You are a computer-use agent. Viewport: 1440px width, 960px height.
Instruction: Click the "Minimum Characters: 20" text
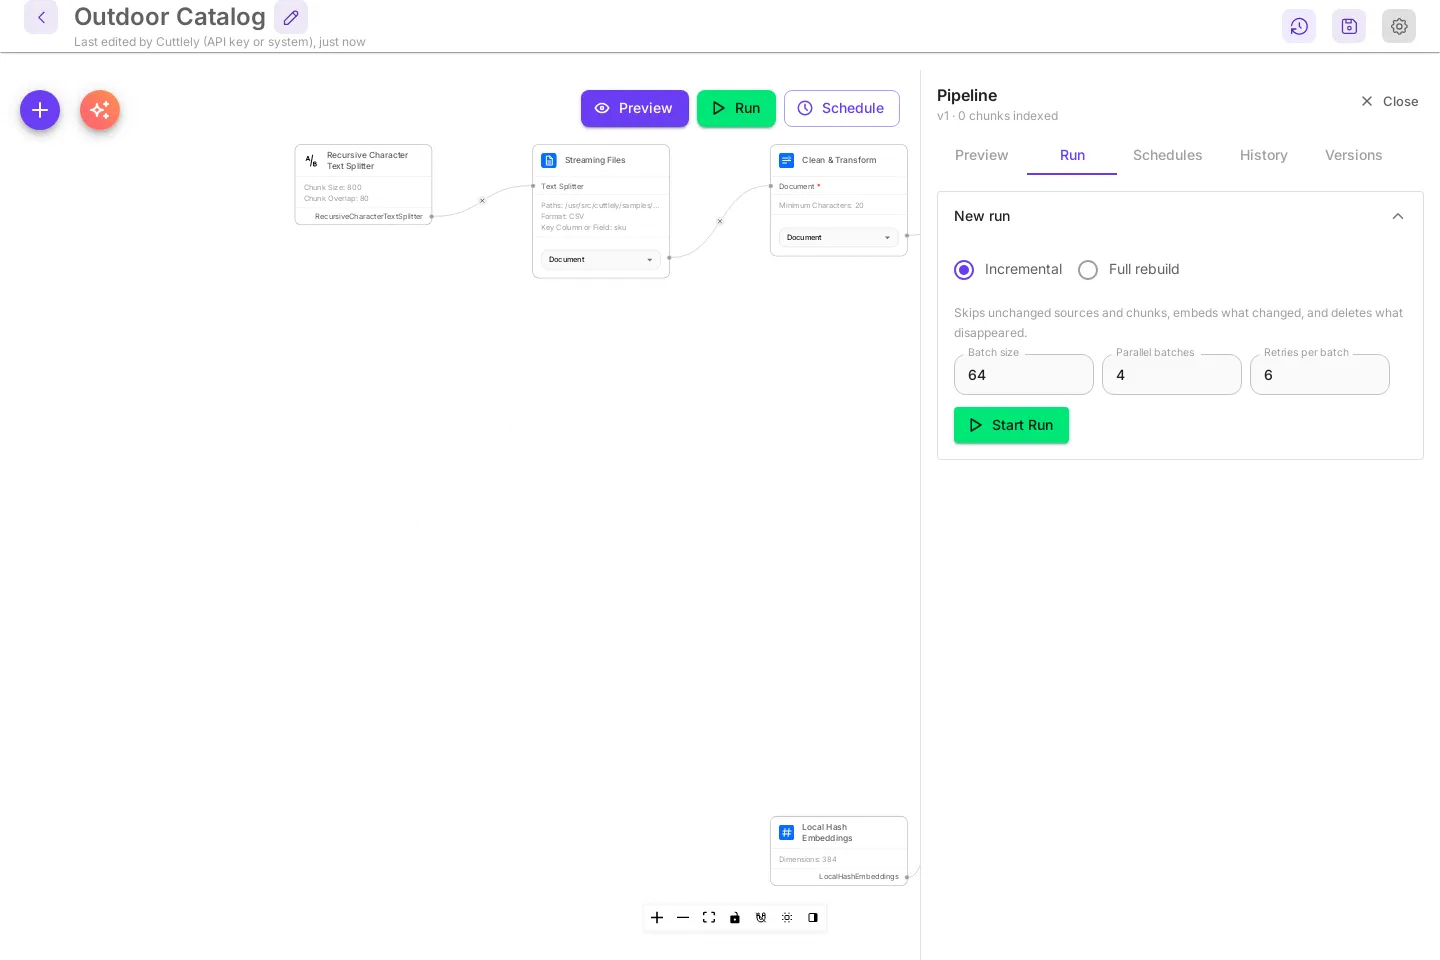(x=821, y=206)
